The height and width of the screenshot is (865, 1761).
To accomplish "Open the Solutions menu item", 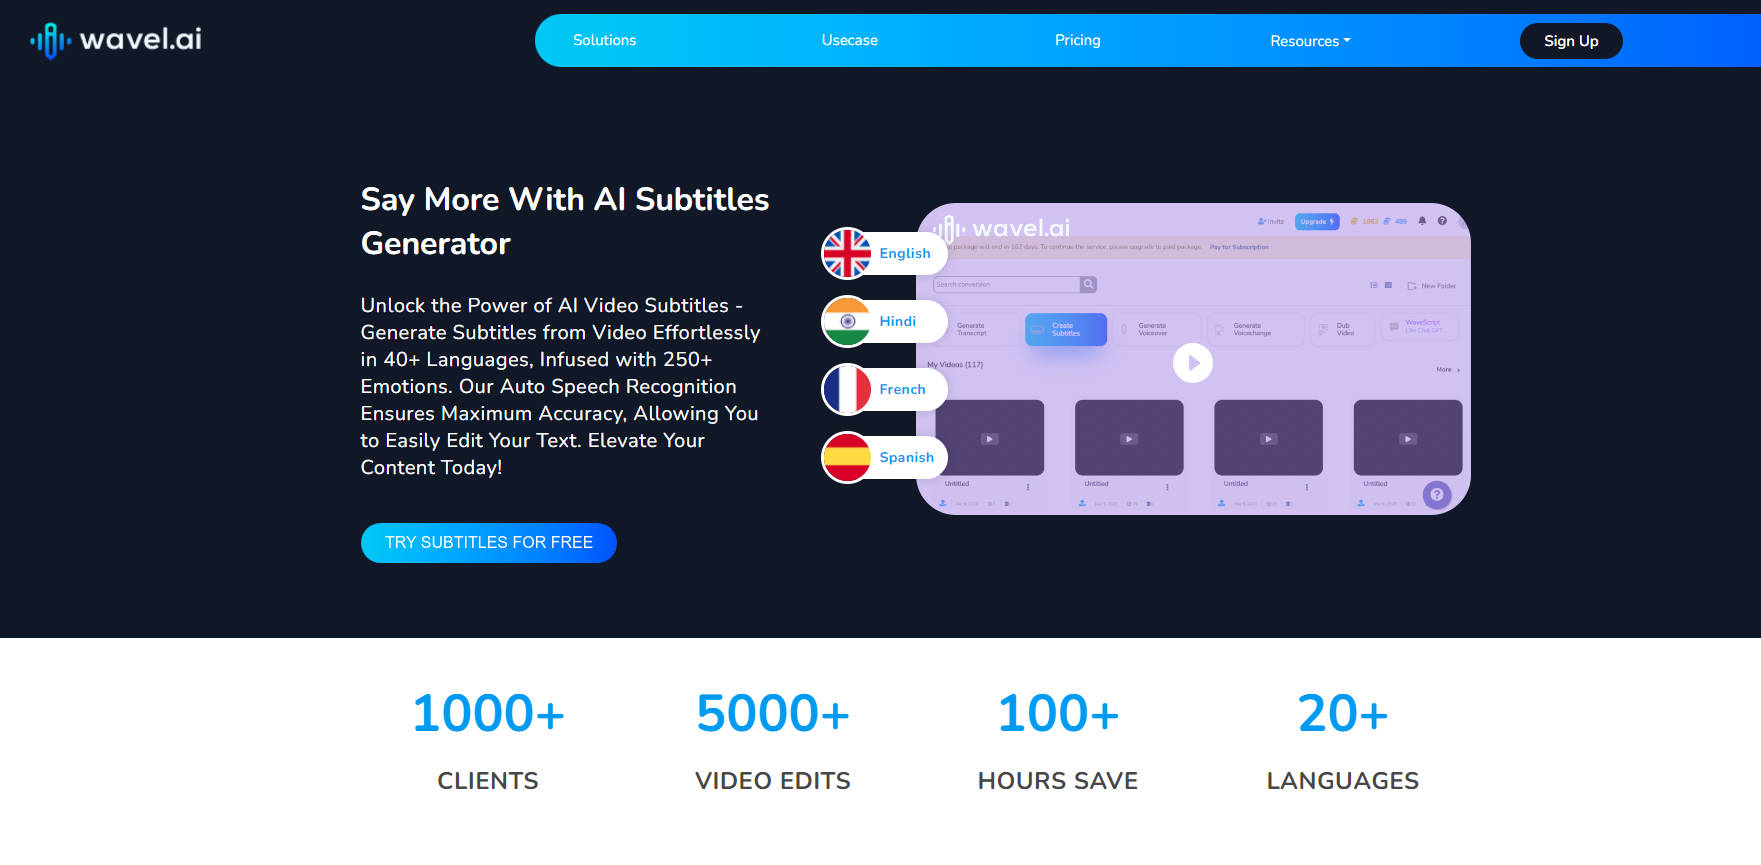I will point(604,40).
